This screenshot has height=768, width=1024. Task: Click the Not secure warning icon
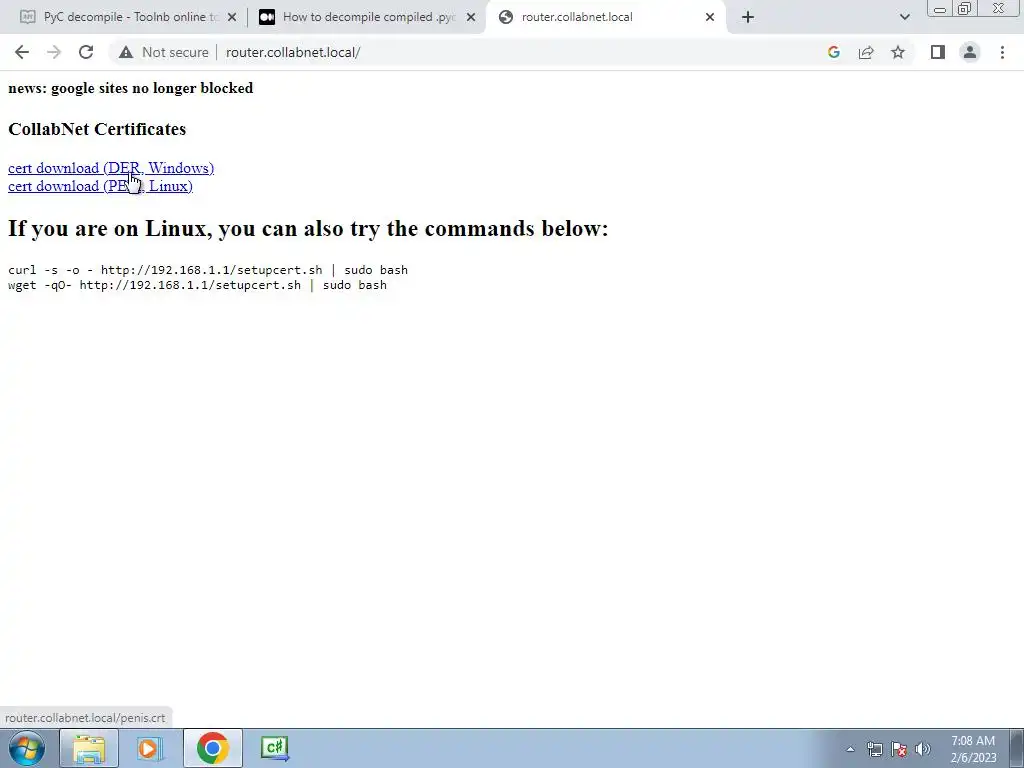[126, 52]
